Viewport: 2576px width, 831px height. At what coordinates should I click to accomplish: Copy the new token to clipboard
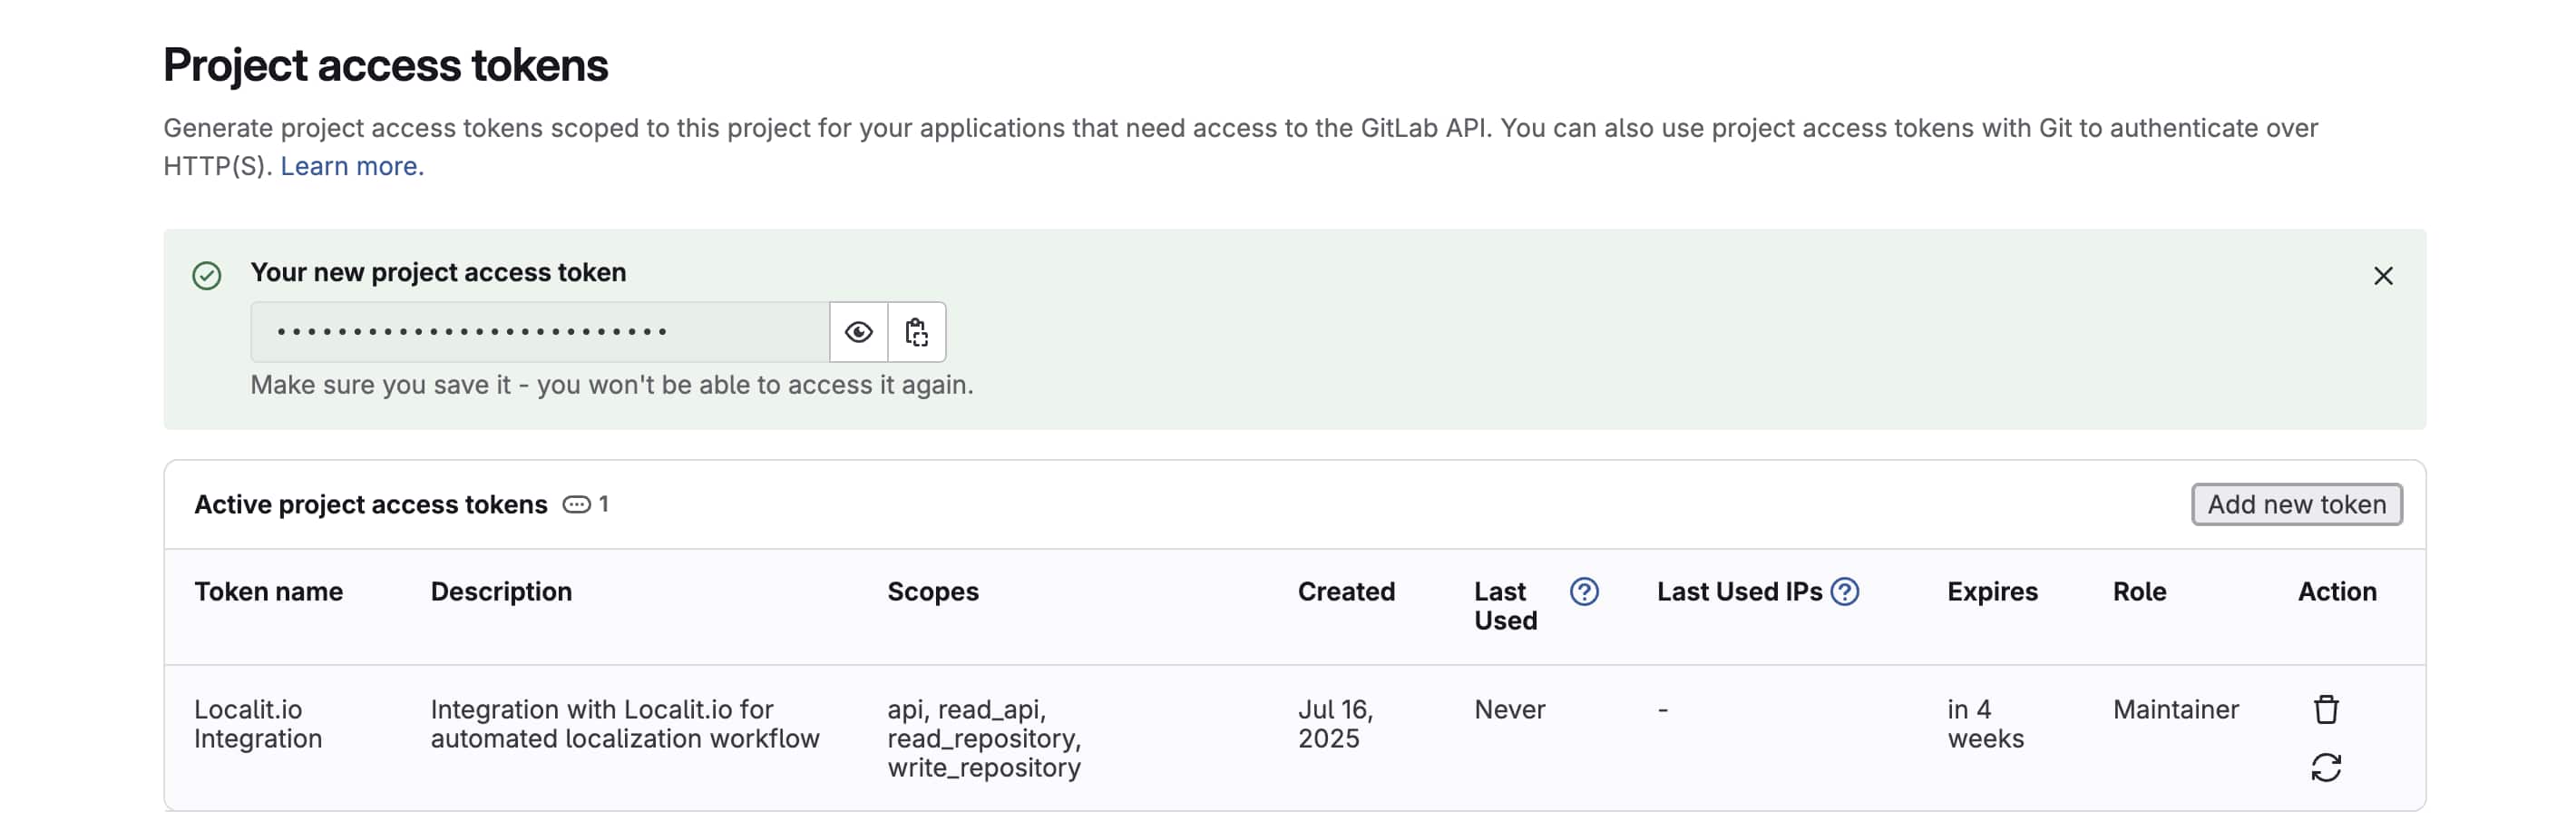(916, 332)
